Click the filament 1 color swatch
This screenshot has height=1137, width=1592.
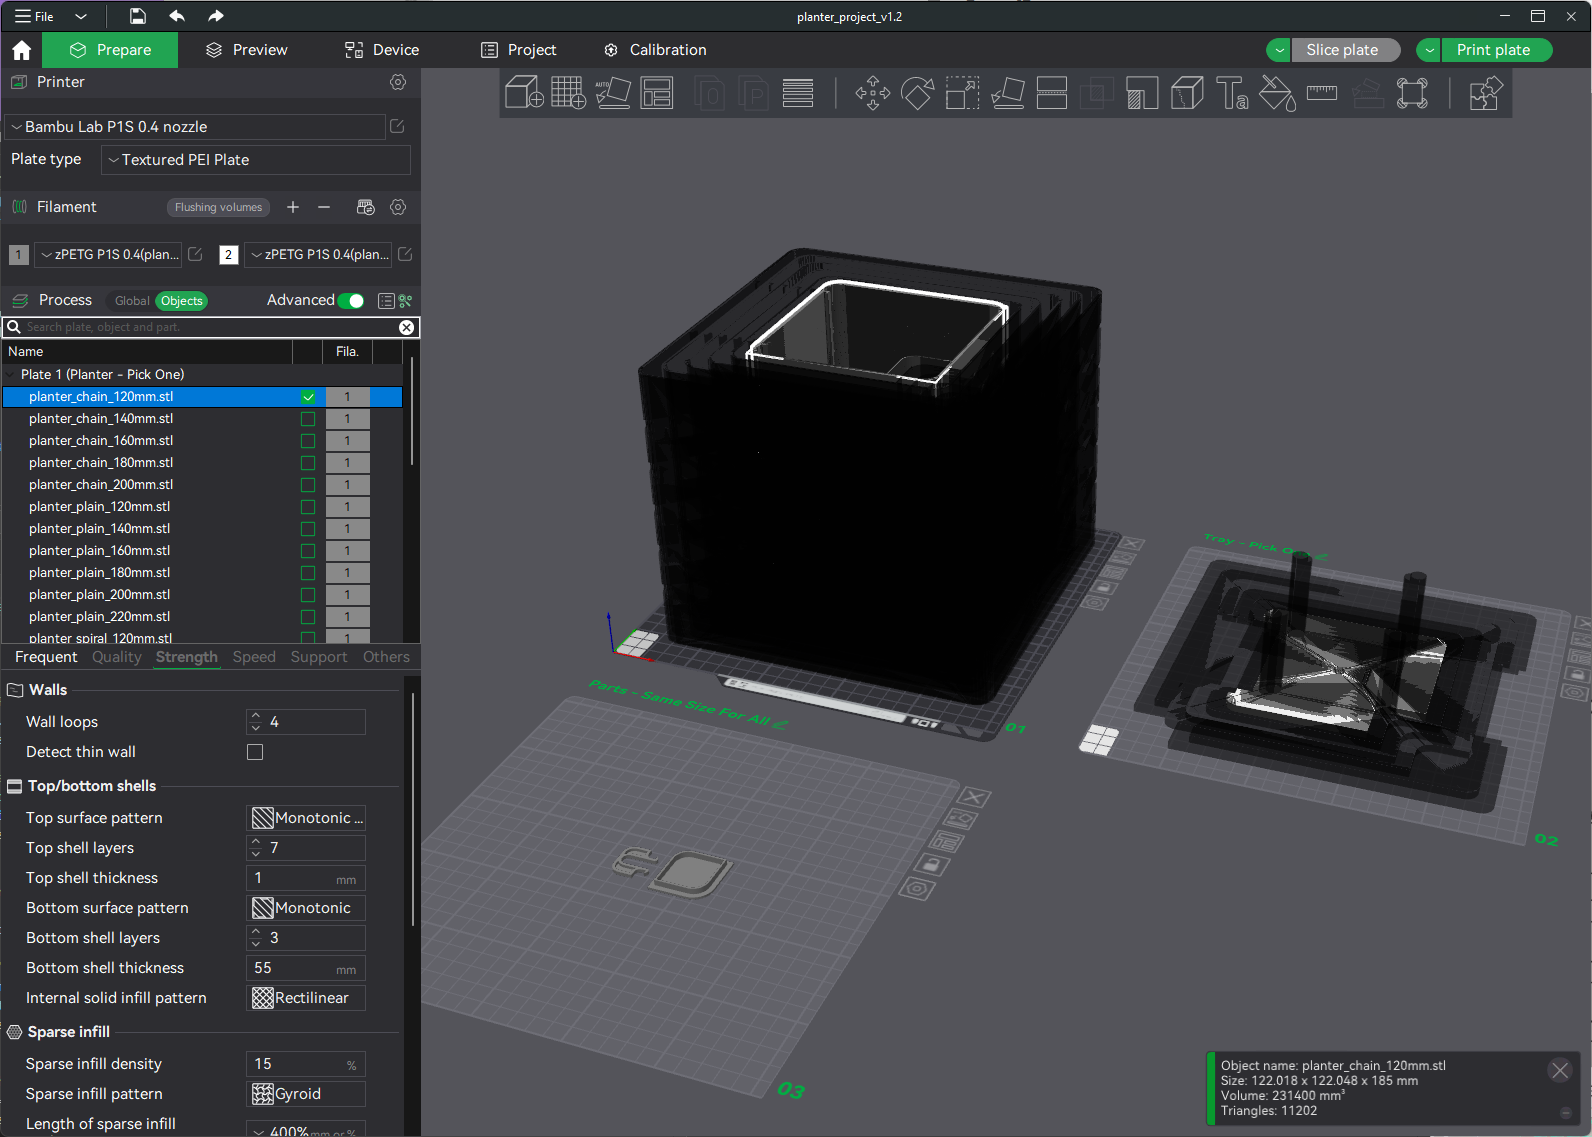(18, 255)
